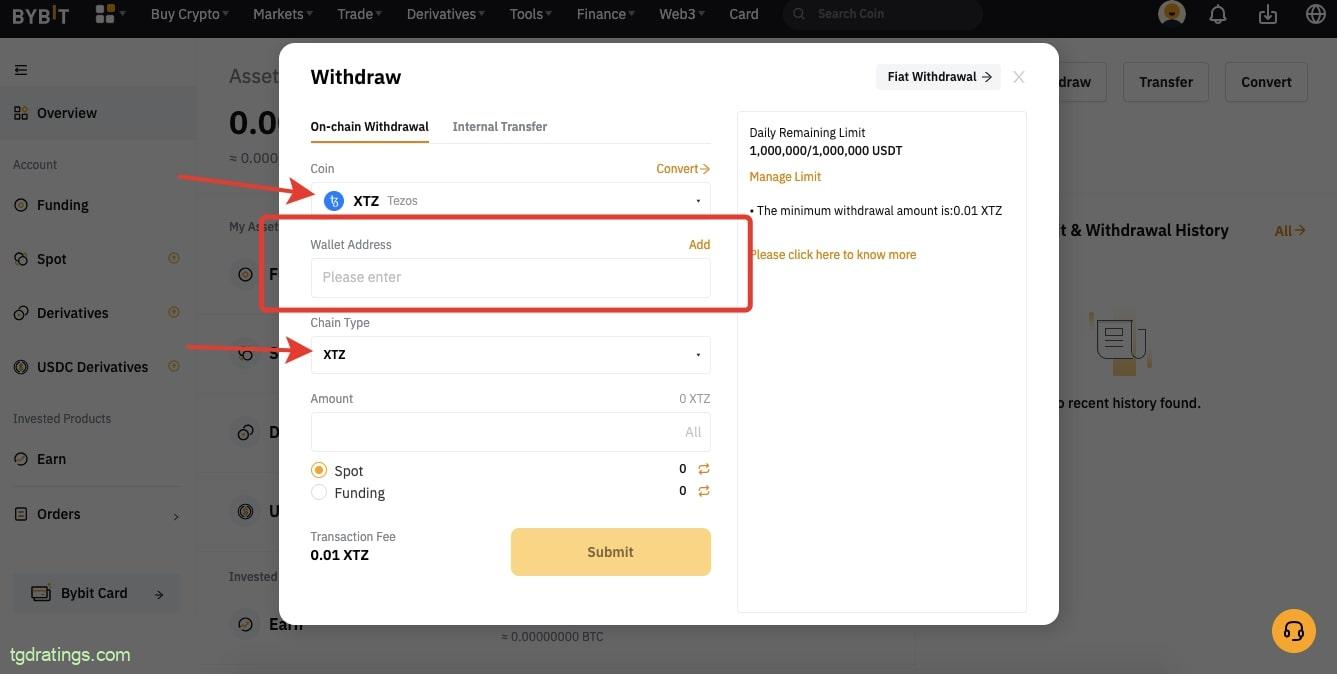Open the customer support headset icon
The width and height of the screenshot is (1337, 674).
(x=1293, y=631)
